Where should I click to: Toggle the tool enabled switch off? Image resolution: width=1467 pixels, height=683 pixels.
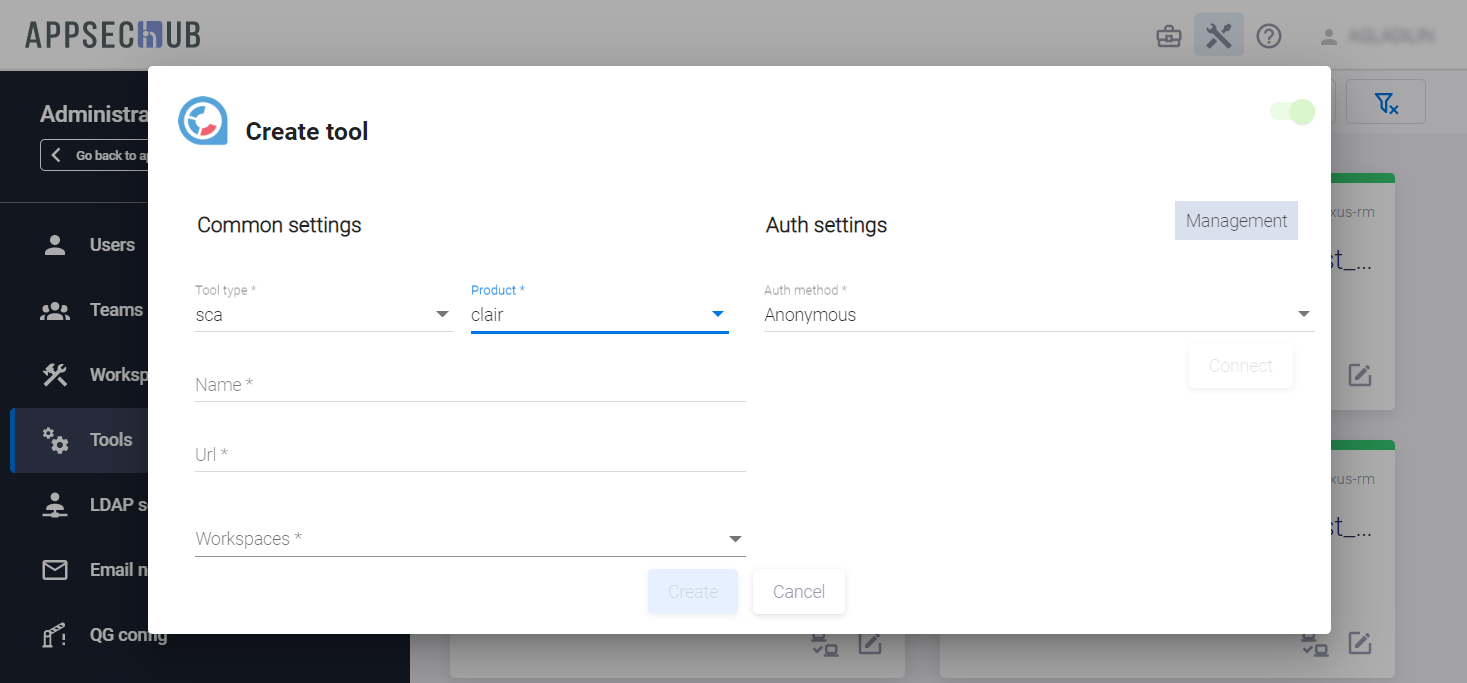point(1292,112)
